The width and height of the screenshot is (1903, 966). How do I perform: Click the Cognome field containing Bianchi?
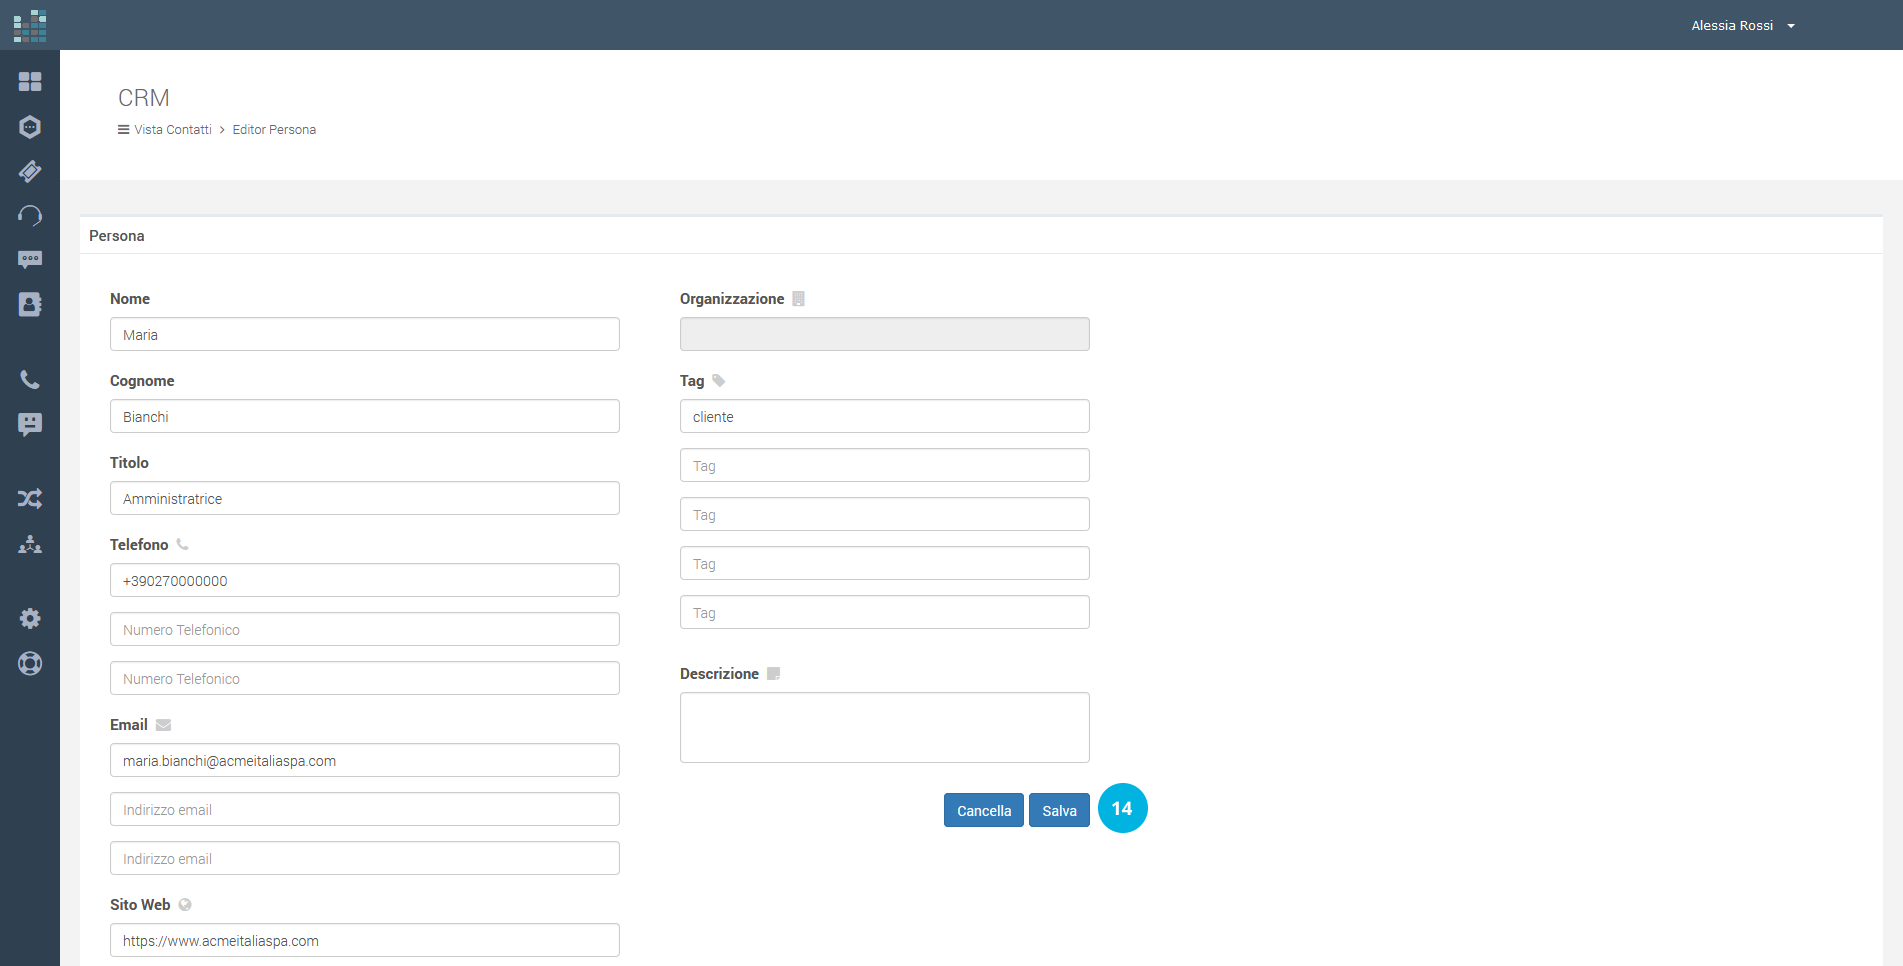tap(365, 416)
